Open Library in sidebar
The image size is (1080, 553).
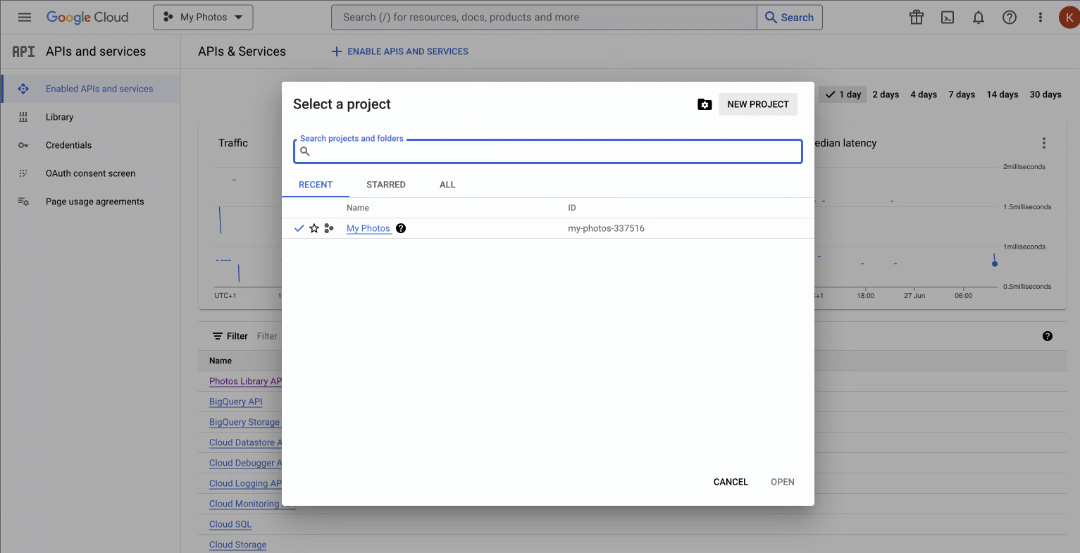tap(59, 117)
